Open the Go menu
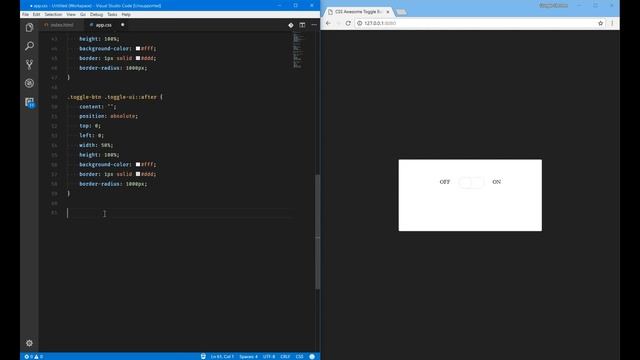The height and width of the screenshot is (360, 640). (83, 14)
